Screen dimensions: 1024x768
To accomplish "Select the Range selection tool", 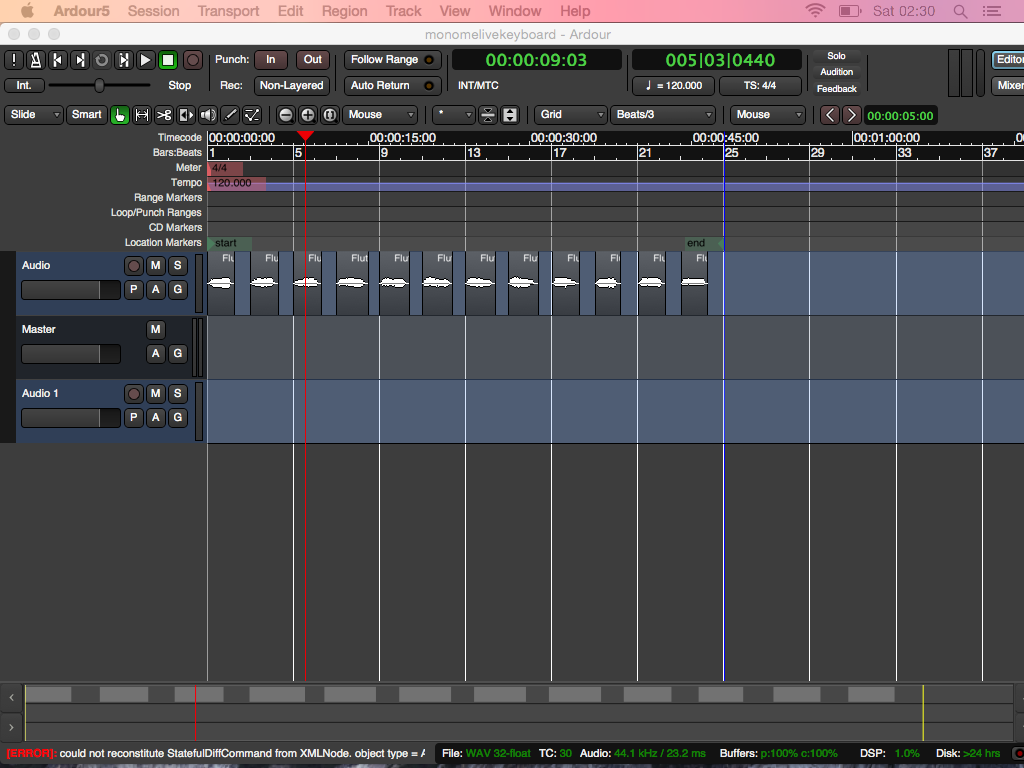I will pyautogui.click(x=142, y=115).
